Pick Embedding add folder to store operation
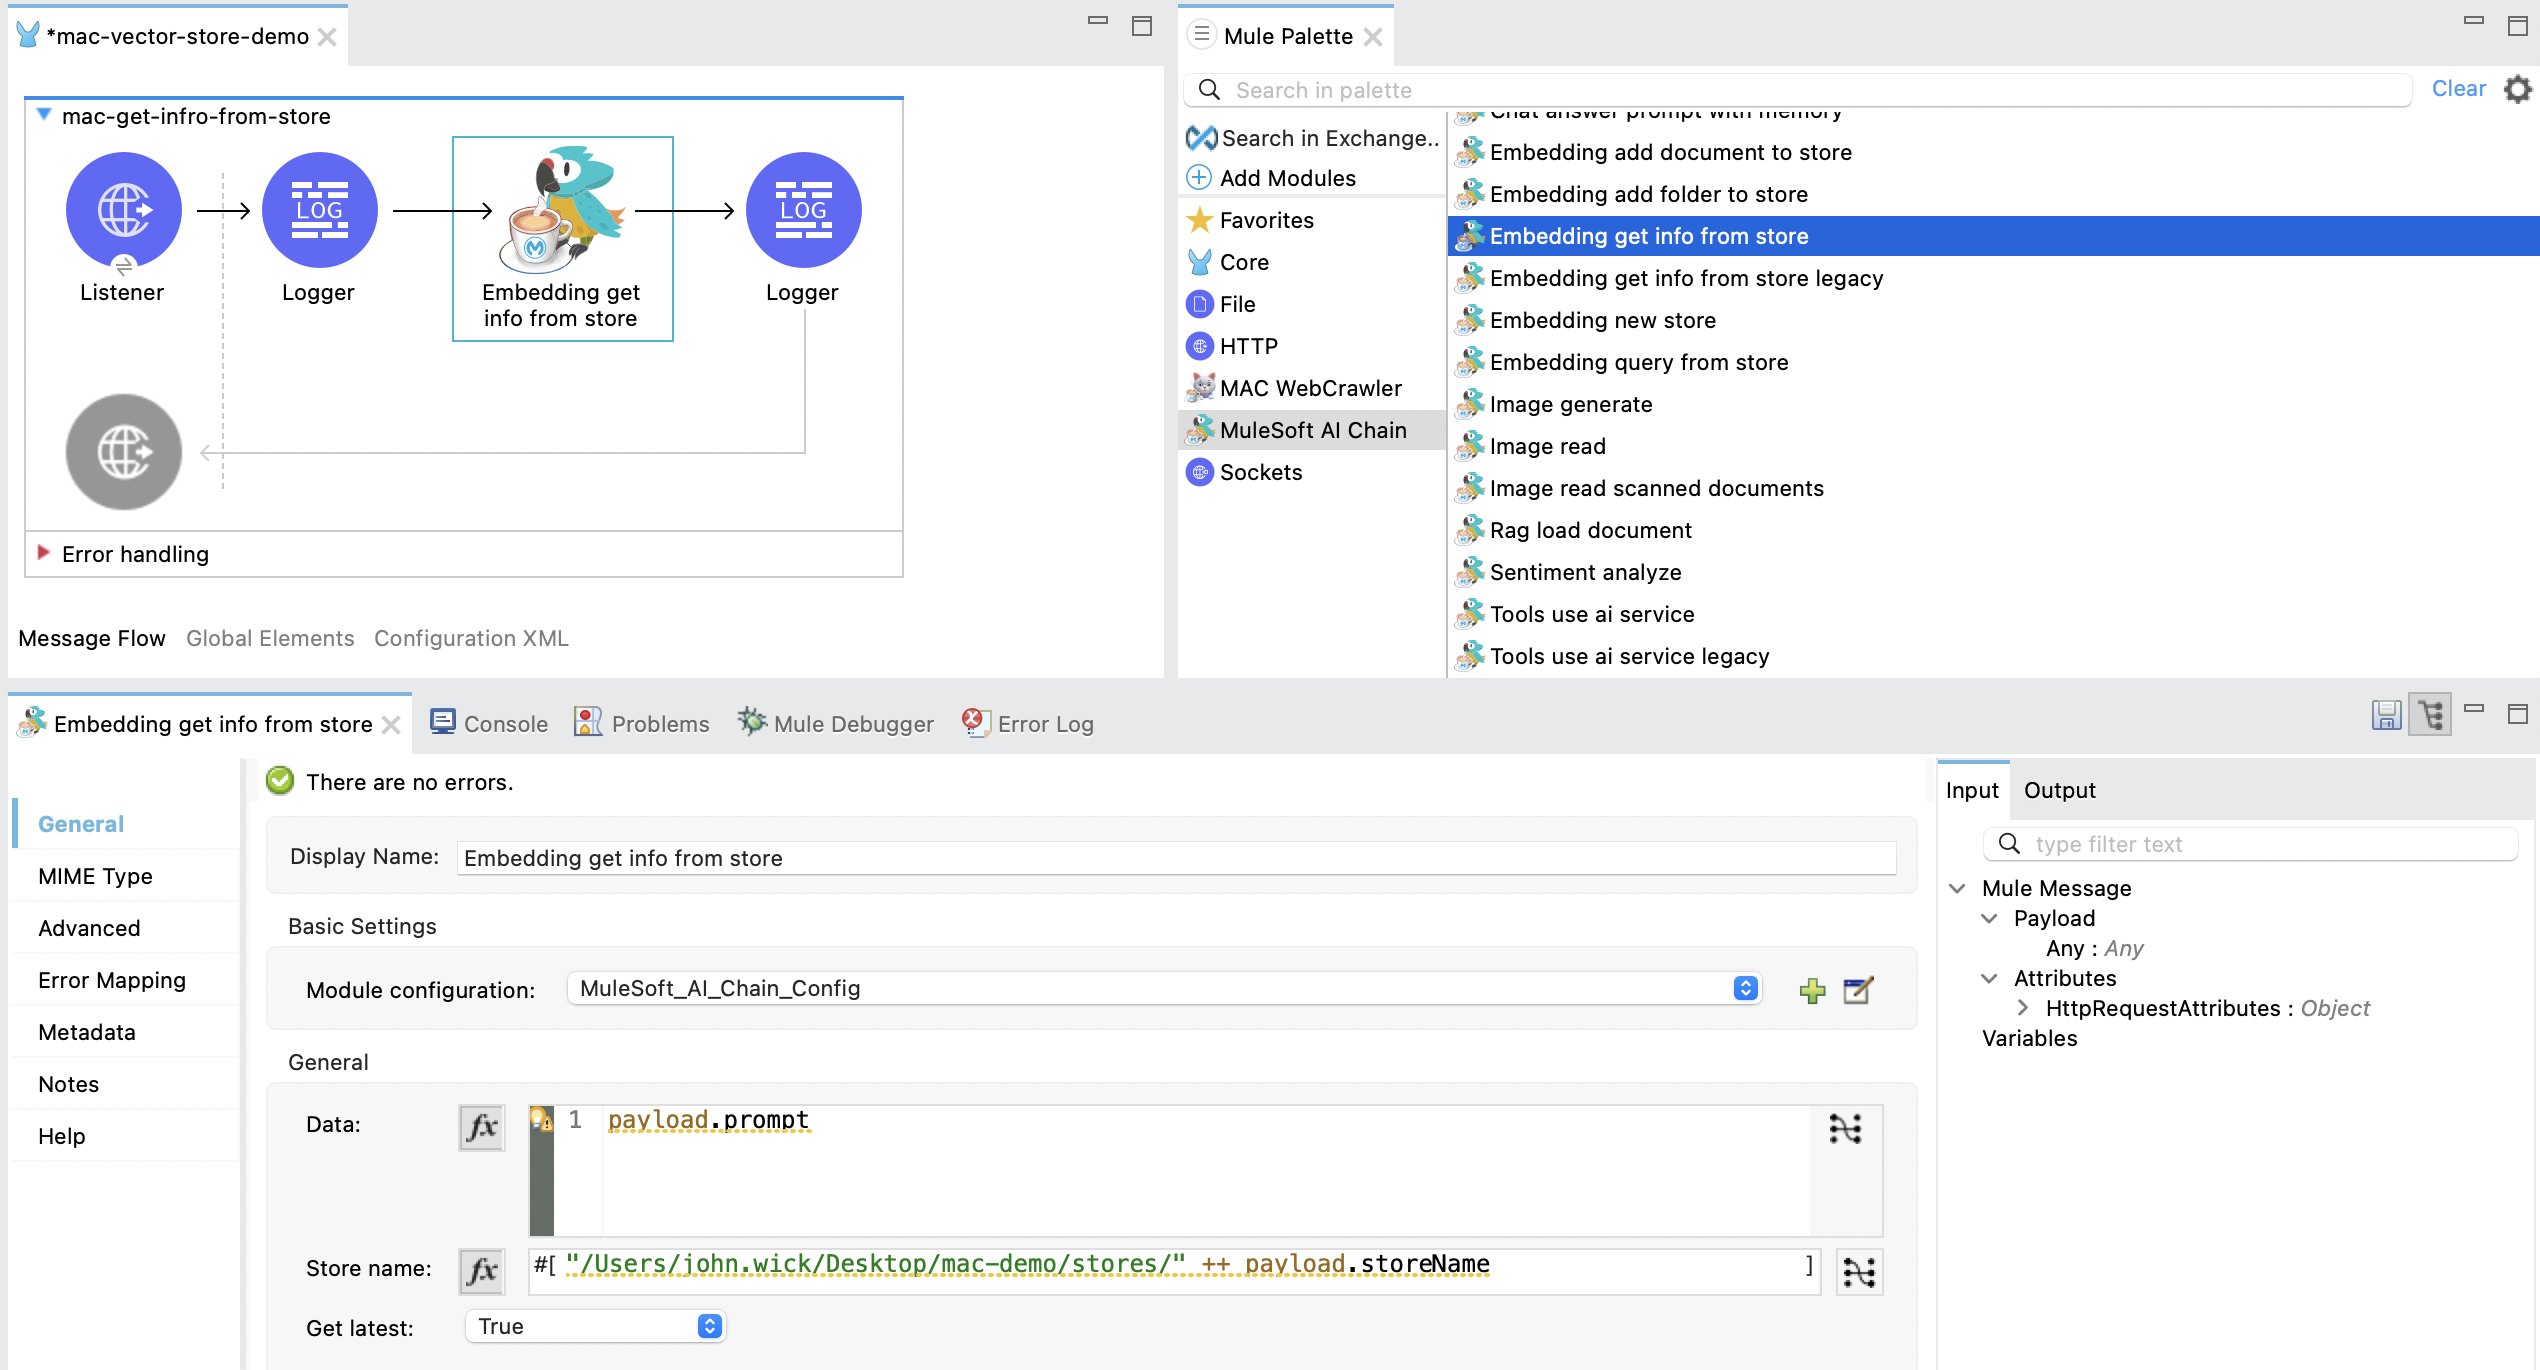This screenshot has height=1370, width=2540. click(x=1632, y=194)
